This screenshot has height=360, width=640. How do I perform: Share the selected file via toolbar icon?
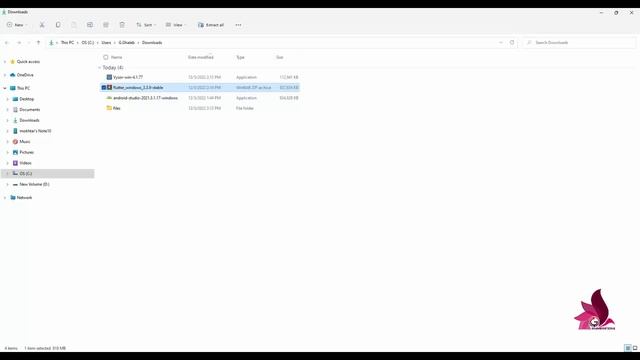106,25
